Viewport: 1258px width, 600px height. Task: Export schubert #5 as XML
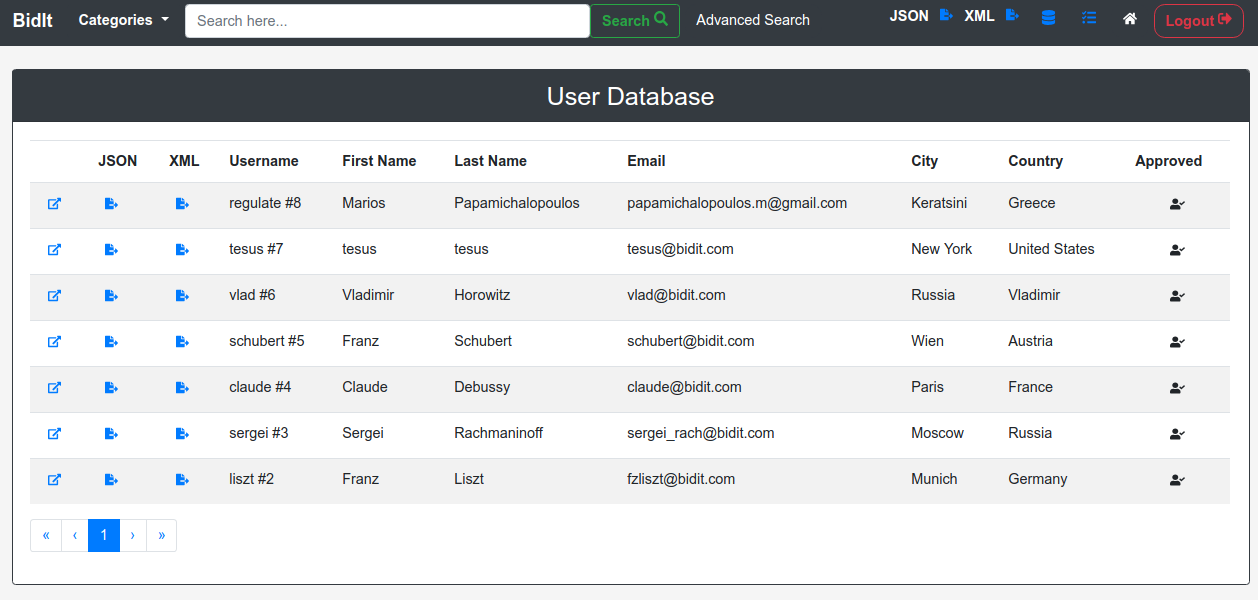(x=182, y=342)
